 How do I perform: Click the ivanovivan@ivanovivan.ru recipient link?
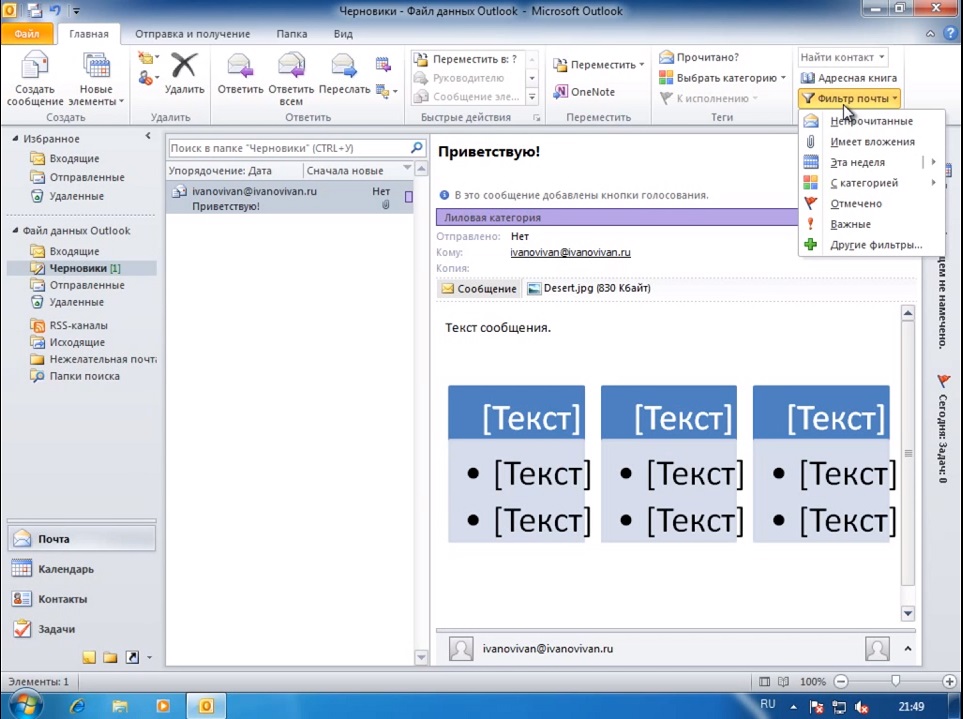pyautogui.click(x=570, y=253)
